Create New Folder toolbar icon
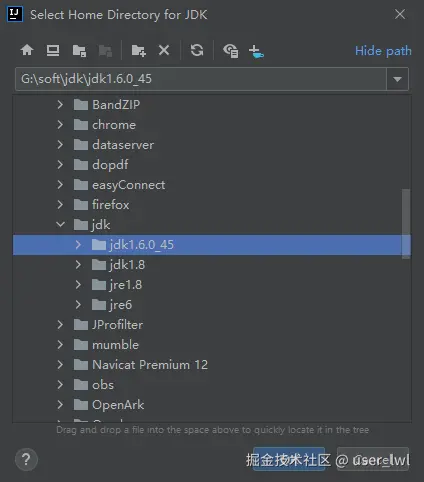 pos(138,51)
